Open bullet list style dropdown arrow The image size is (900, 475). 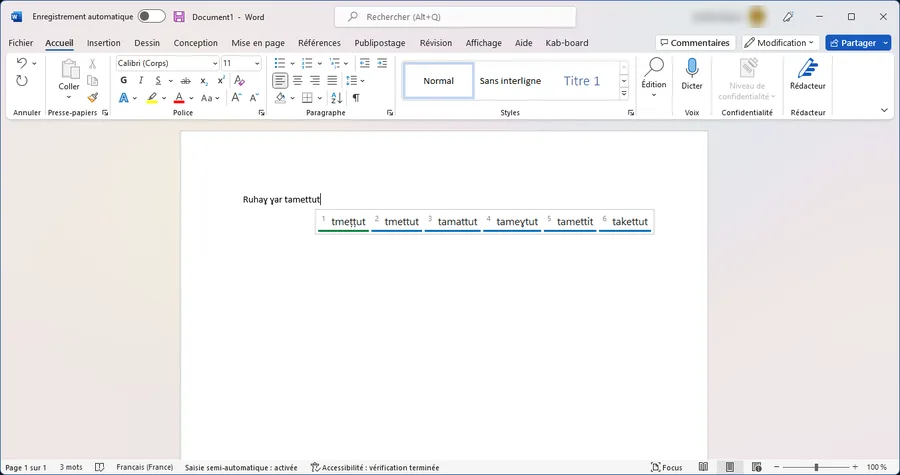[292, 63]
